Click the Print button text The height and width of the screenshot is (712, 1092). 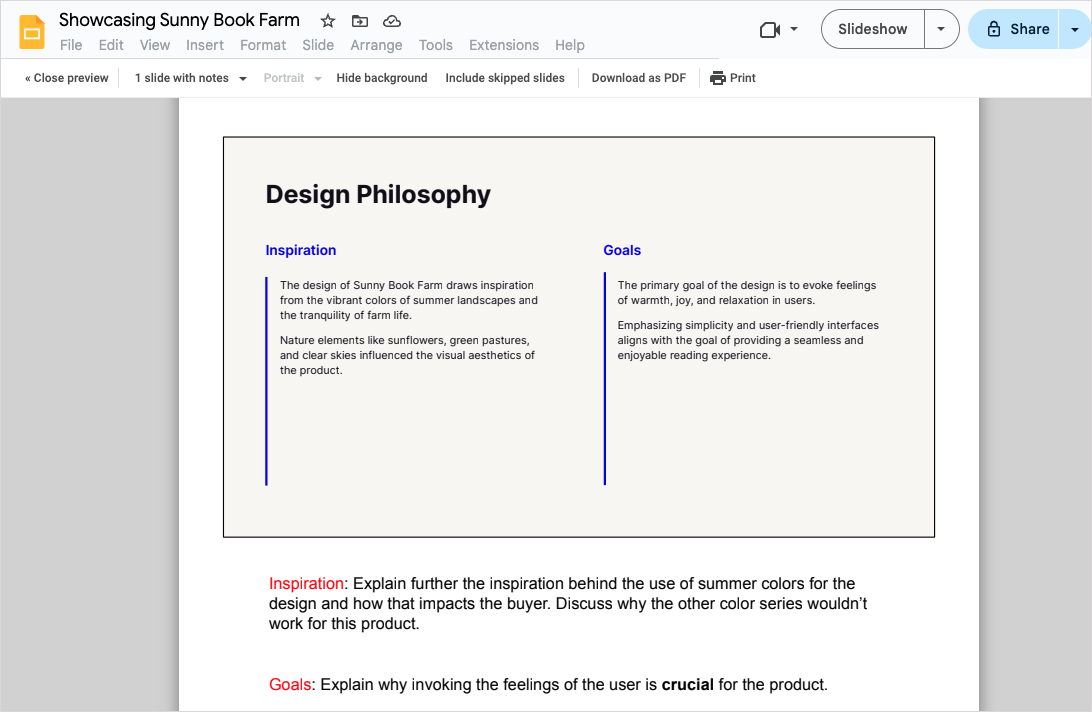pyautogui.click(x=742, y=78)
